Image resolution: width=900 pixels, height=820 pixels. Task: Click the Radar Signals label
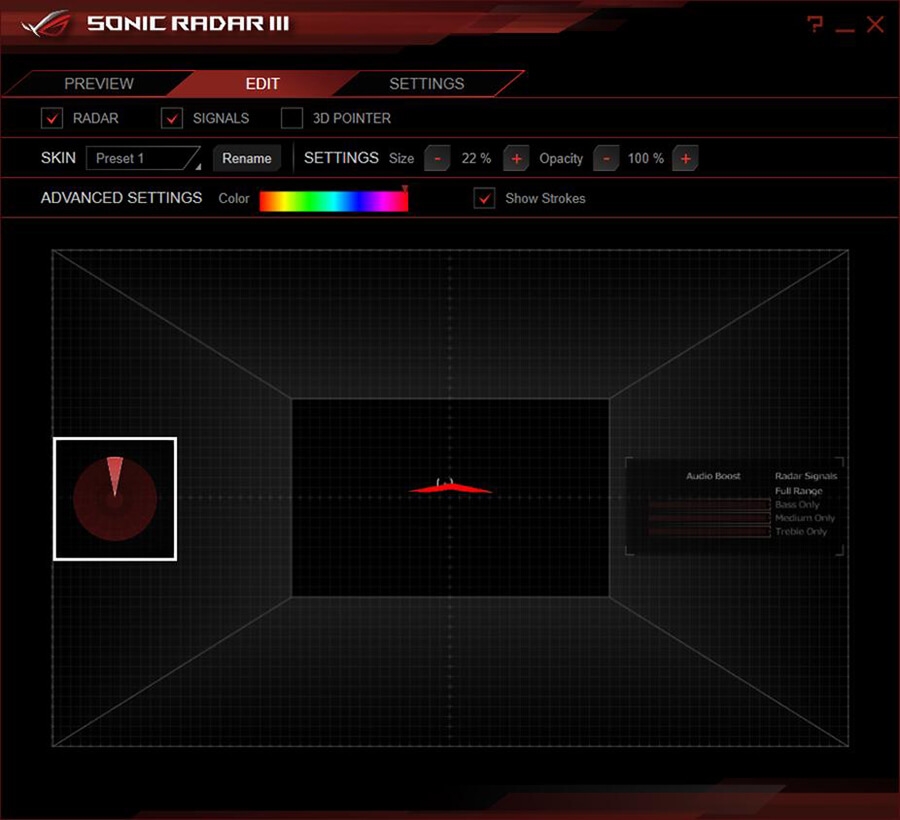[806, 476]
